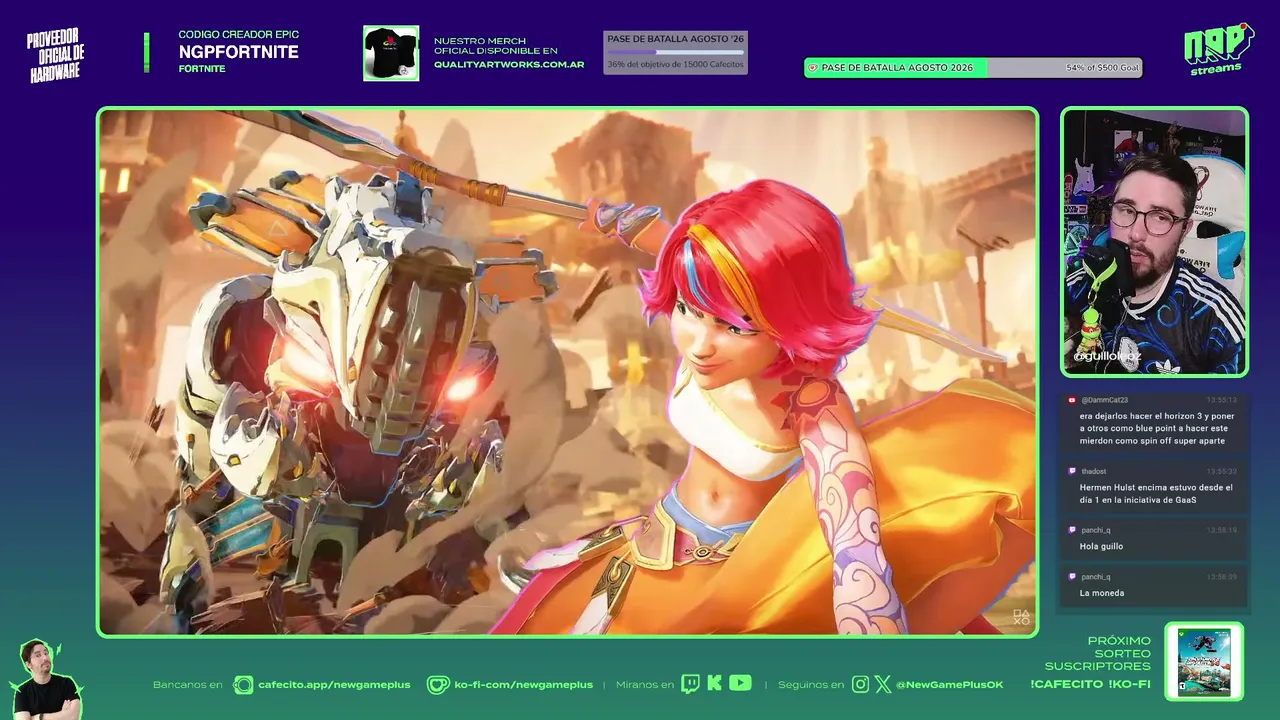Click the '54% of $500 Goal' text
The image size is (1280, 720).
pyautogui.click(x=1103, y=68)
